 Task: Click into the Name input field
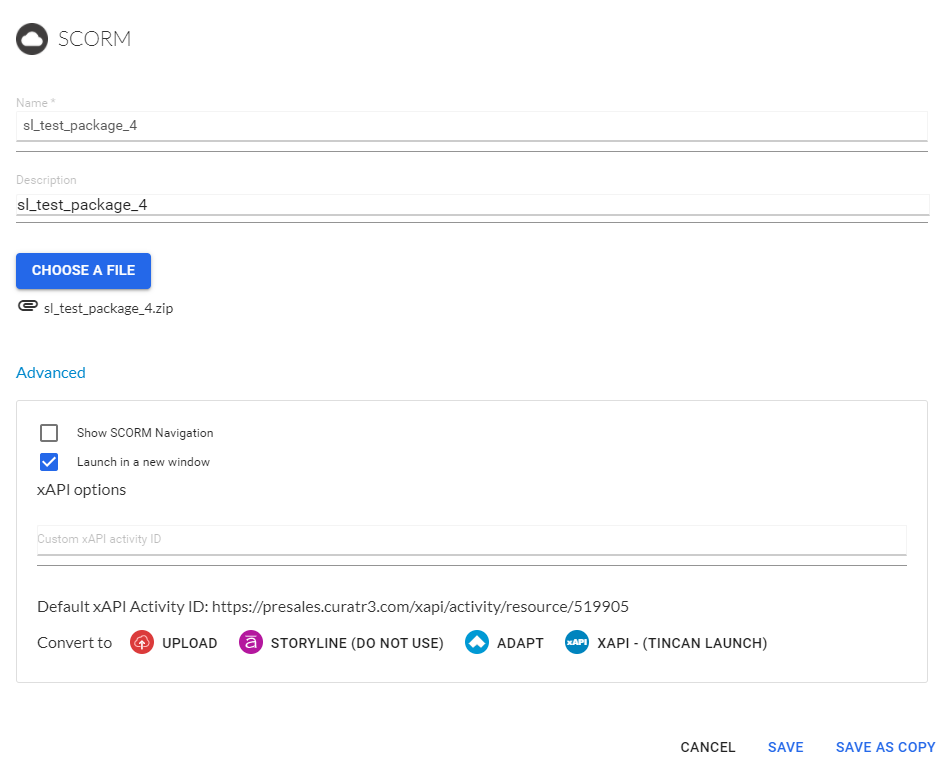click(472, 126)
